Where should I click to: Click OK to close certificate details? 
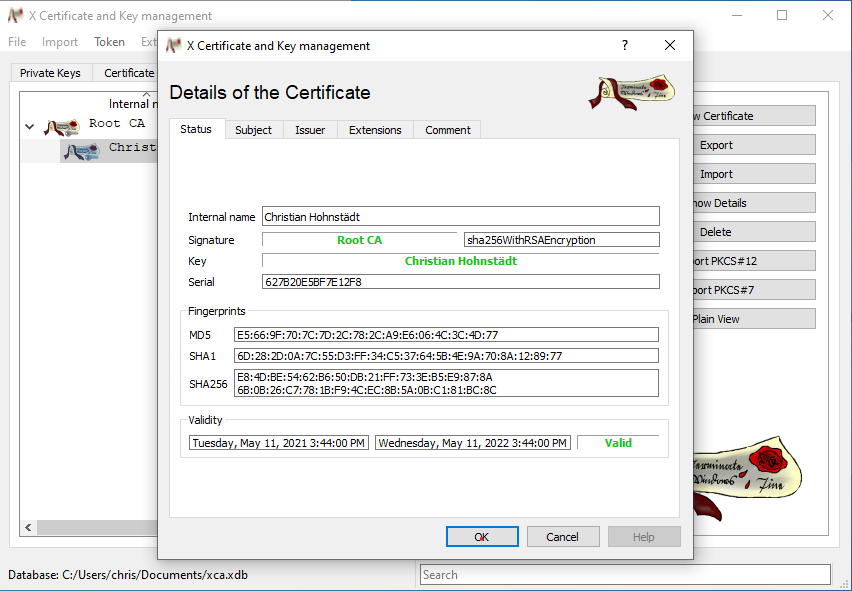click(482, 536)
